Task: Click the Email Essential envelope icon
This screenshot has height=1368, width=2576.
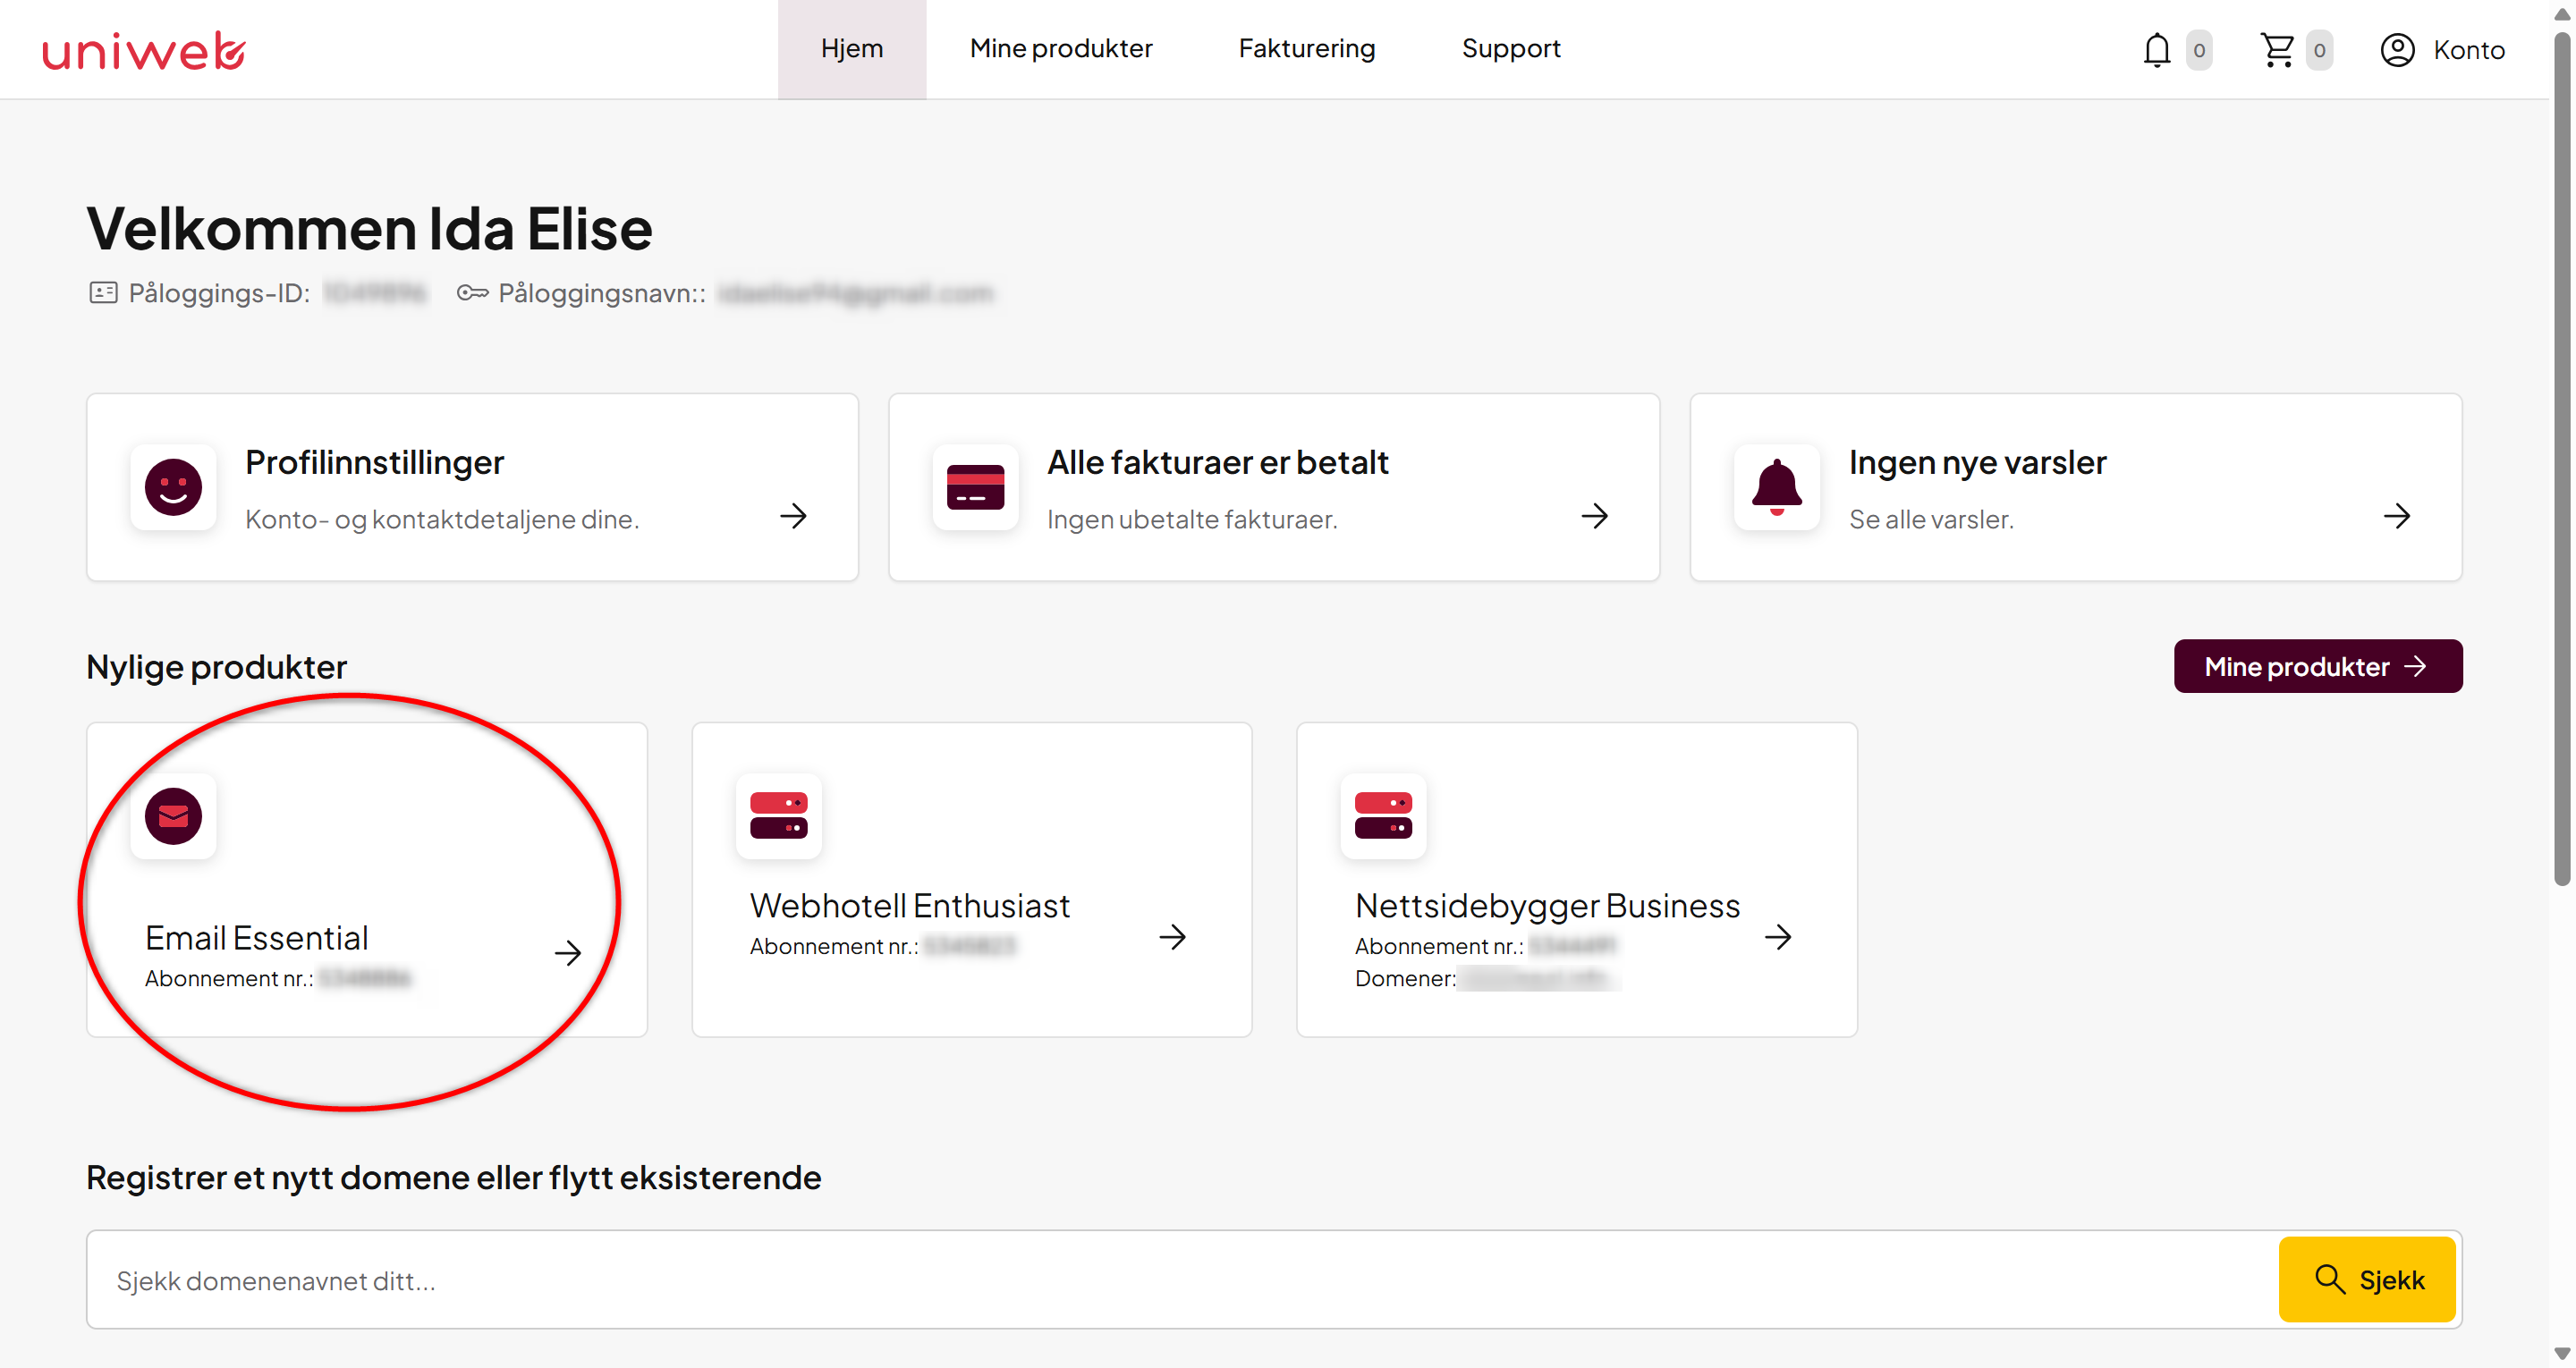Action: (x=173, y=816)
